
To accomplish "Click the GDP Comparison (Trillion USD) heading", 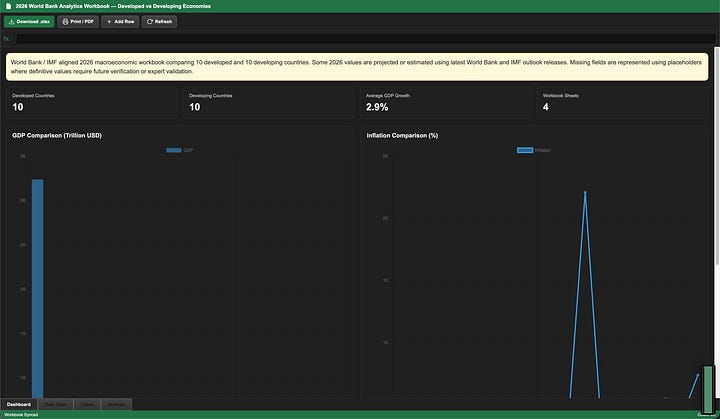I will pyautogui.click(x=57, y=136).
